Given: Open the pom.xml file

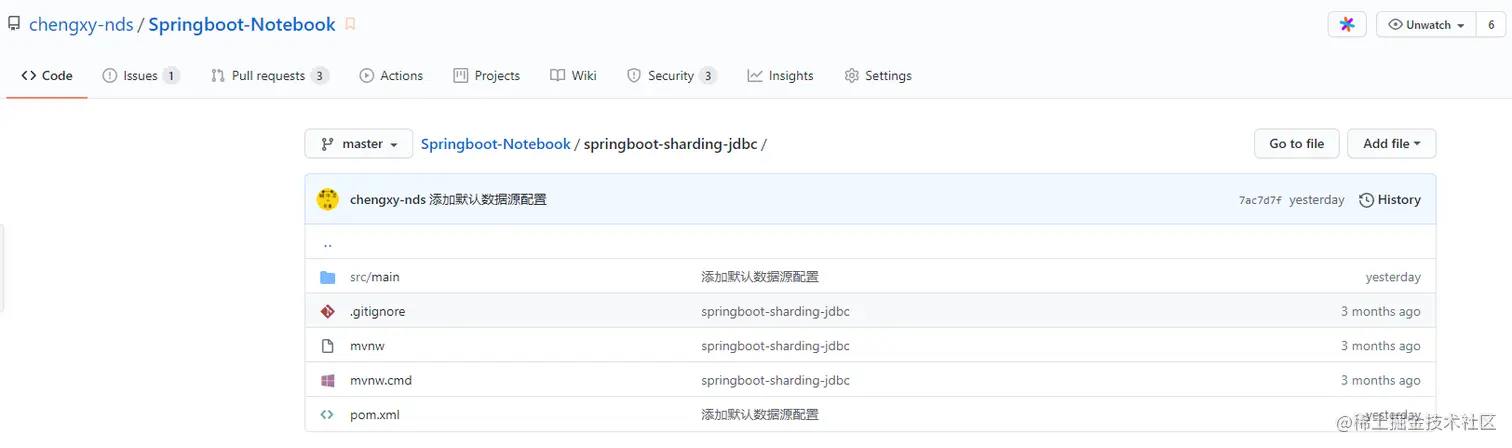Looking at the screenshot, I should (x=375, y=414).
